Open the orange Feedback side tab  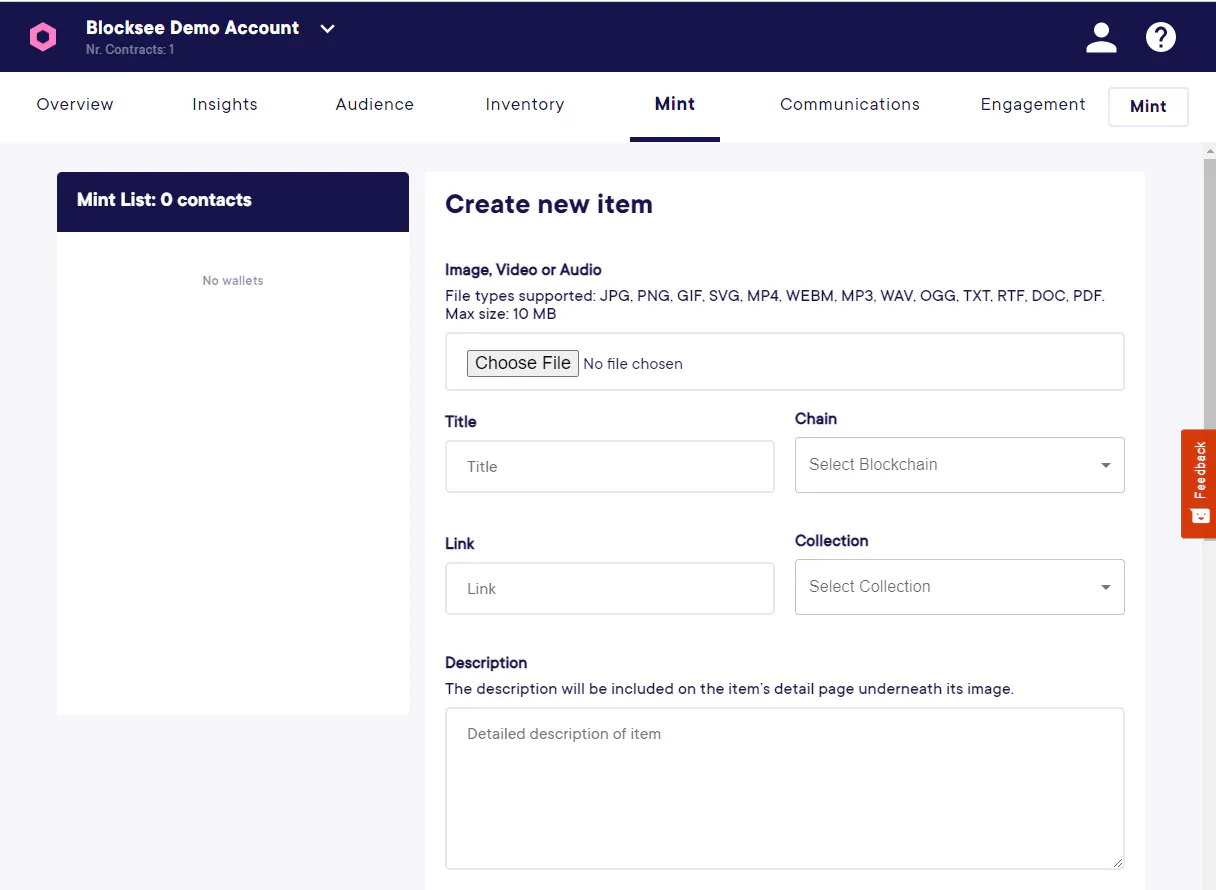[x=1198, y=484]
